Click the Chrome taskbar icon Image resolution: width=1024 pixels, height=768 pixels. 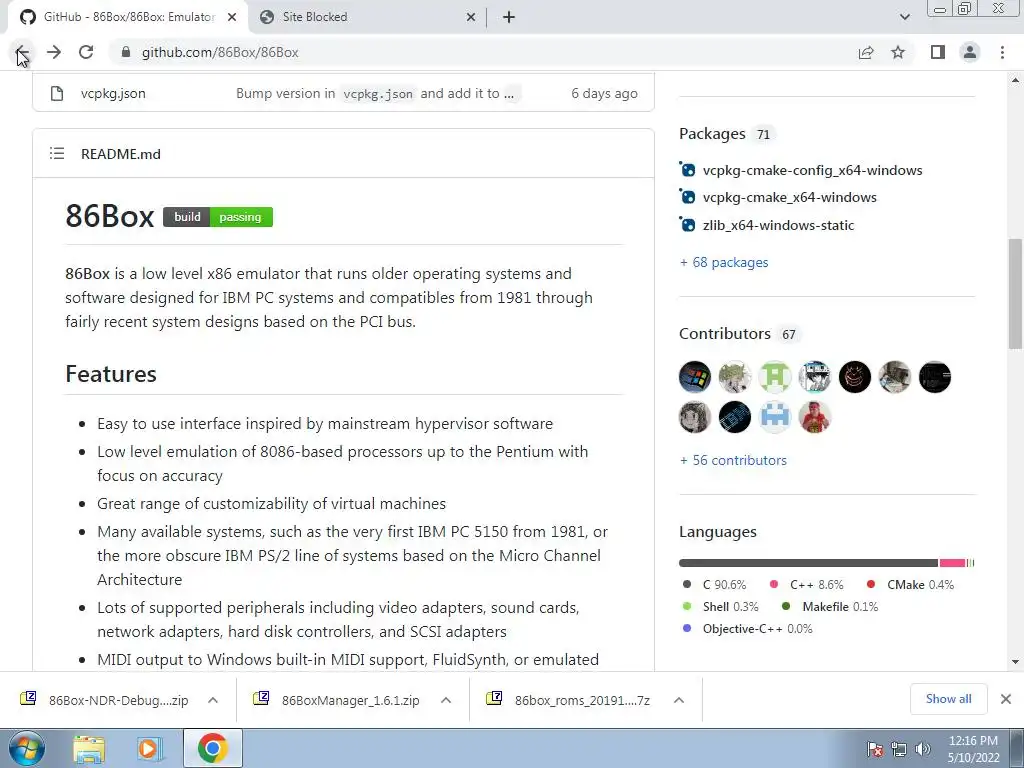point(212,748)
